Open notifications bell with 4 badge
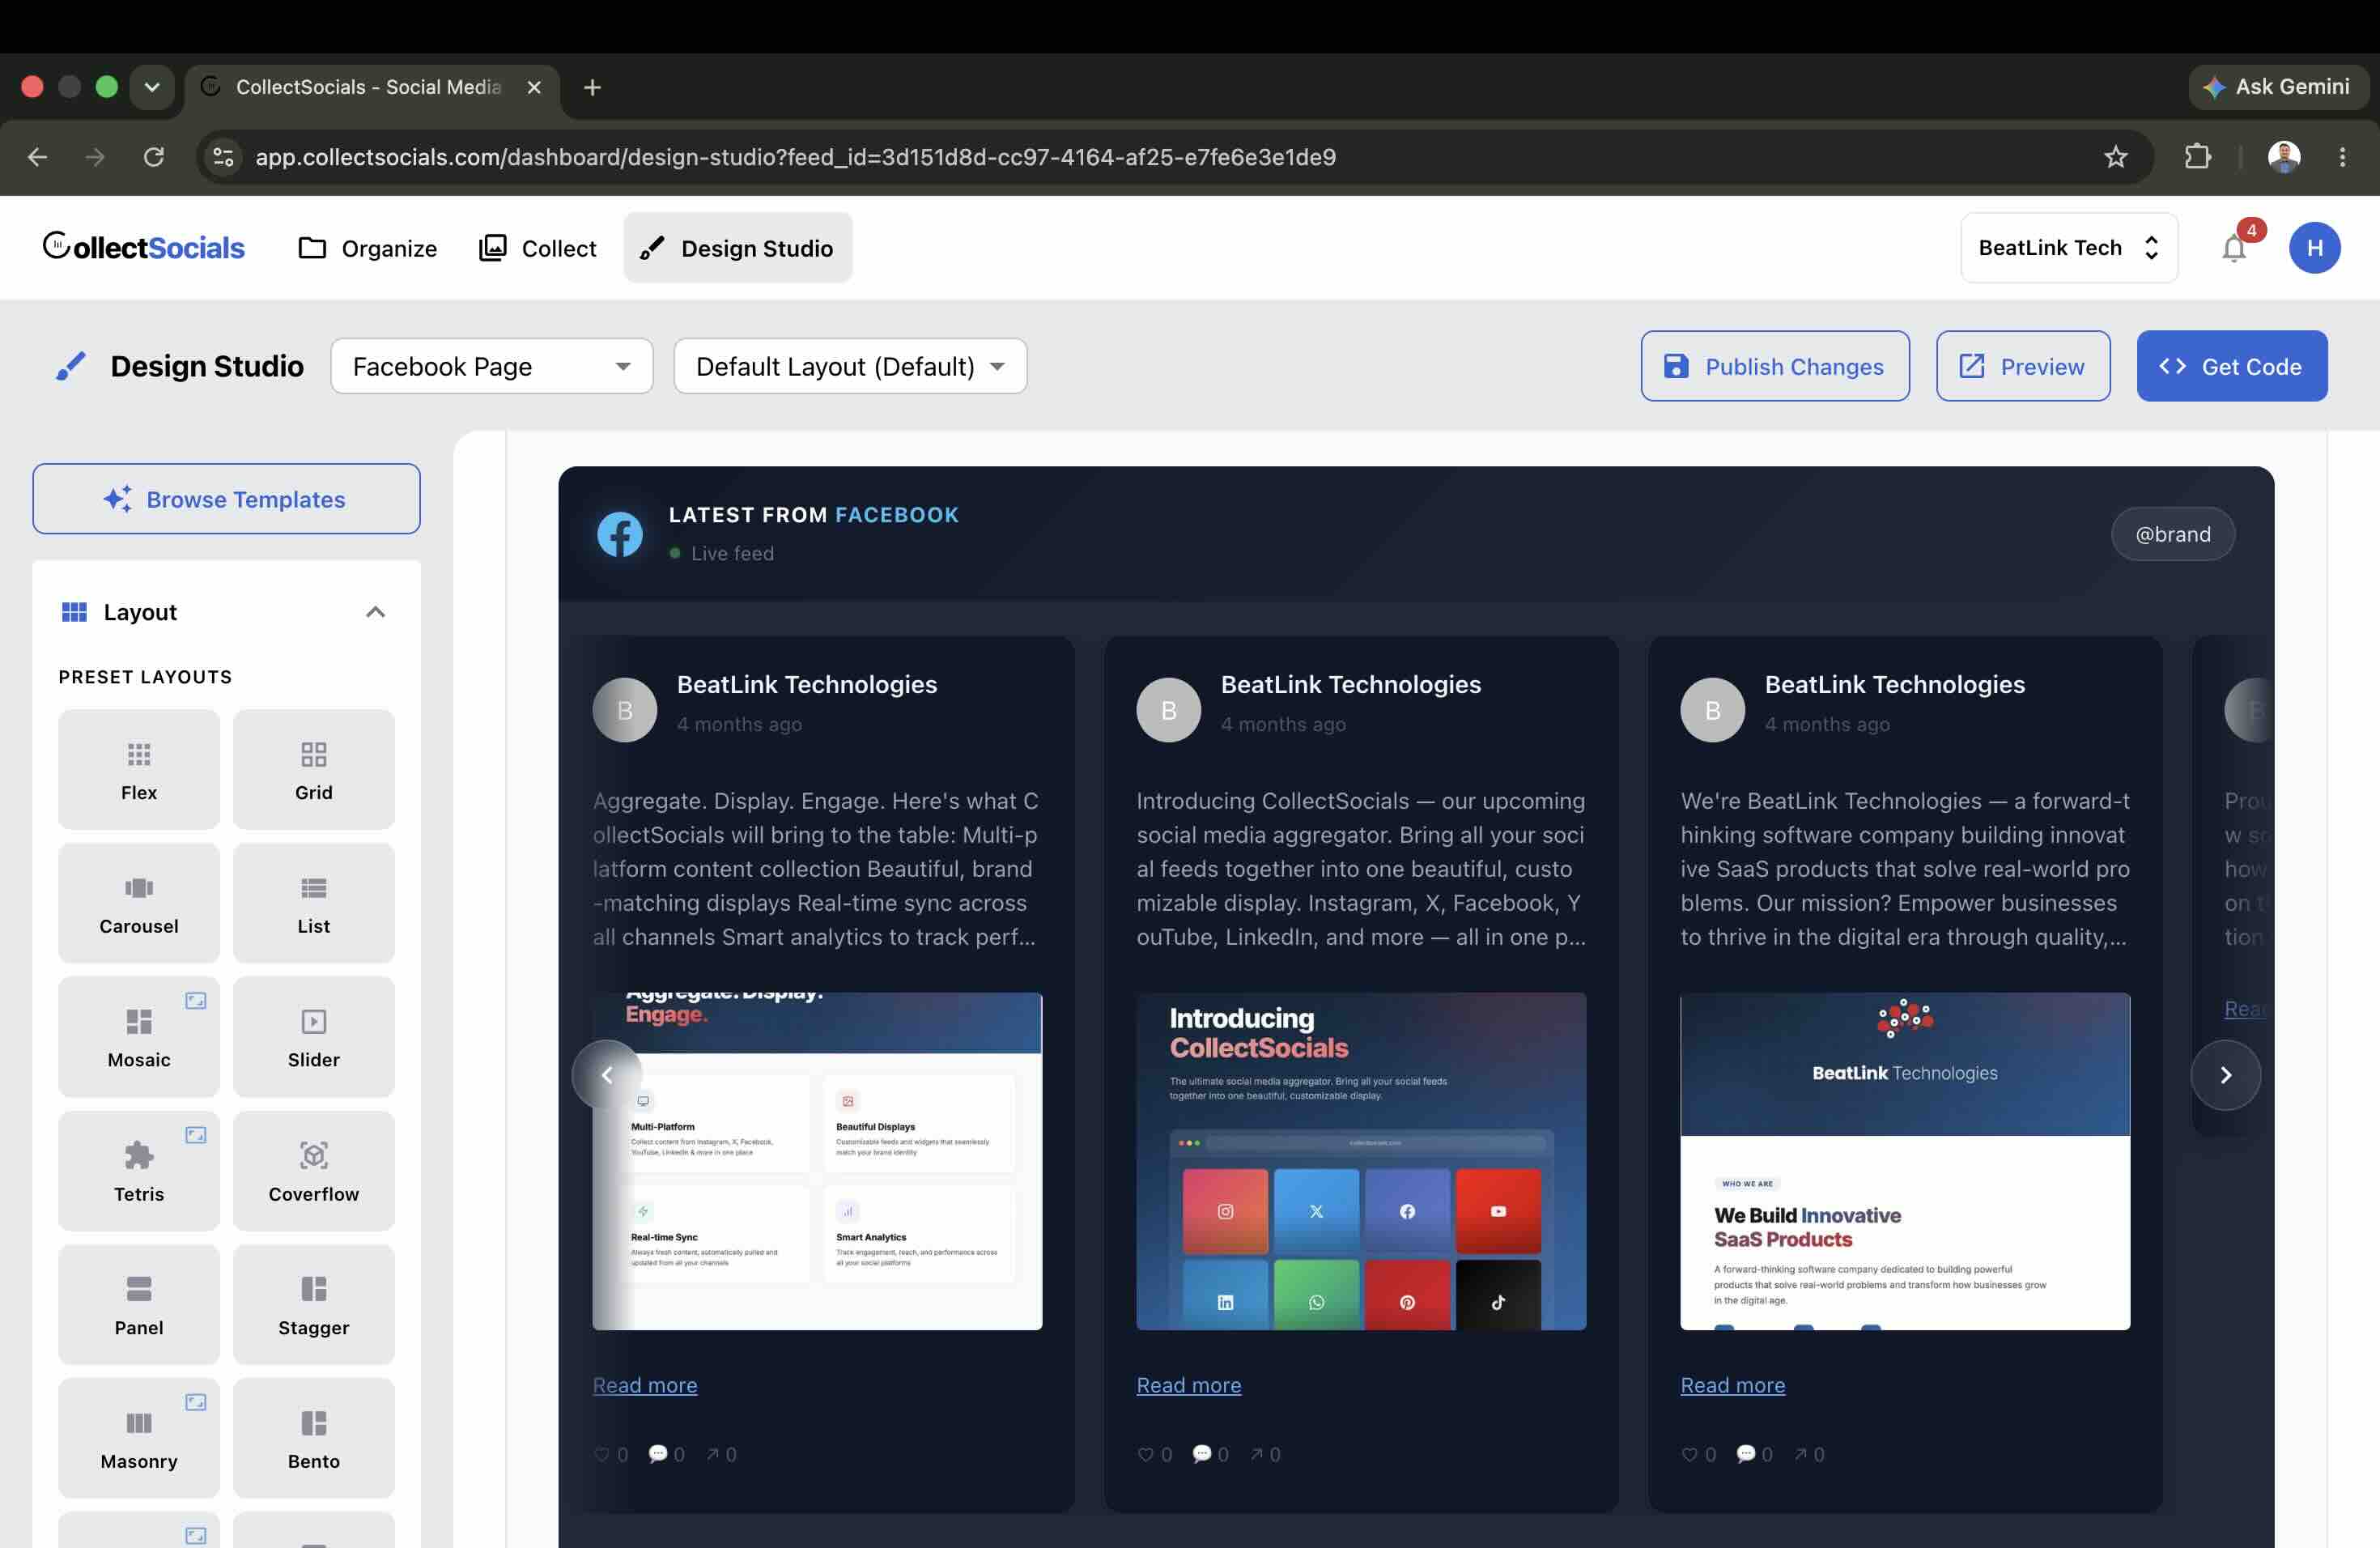The height and width of the screenshot is (1548, 2380). (2234, 248)
